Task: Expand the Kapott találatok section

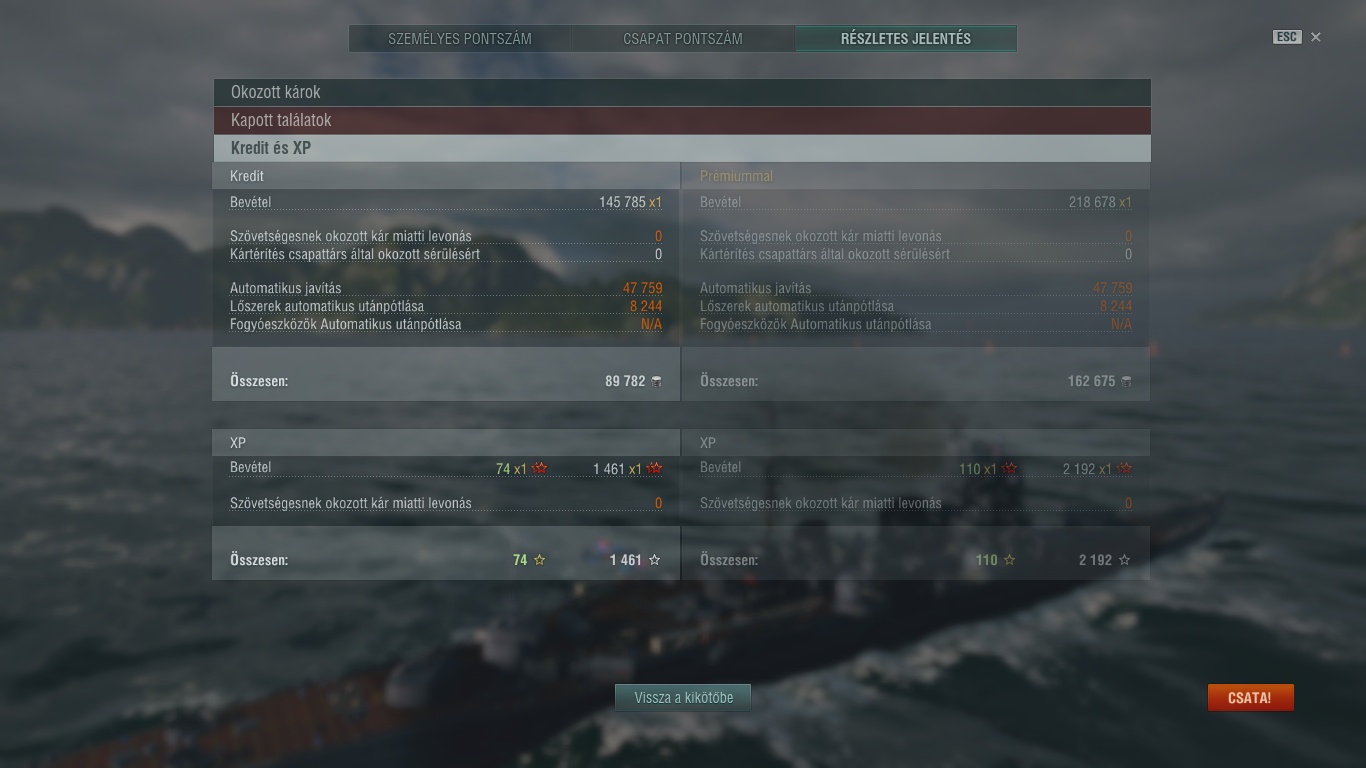Action: coord(682,120)
